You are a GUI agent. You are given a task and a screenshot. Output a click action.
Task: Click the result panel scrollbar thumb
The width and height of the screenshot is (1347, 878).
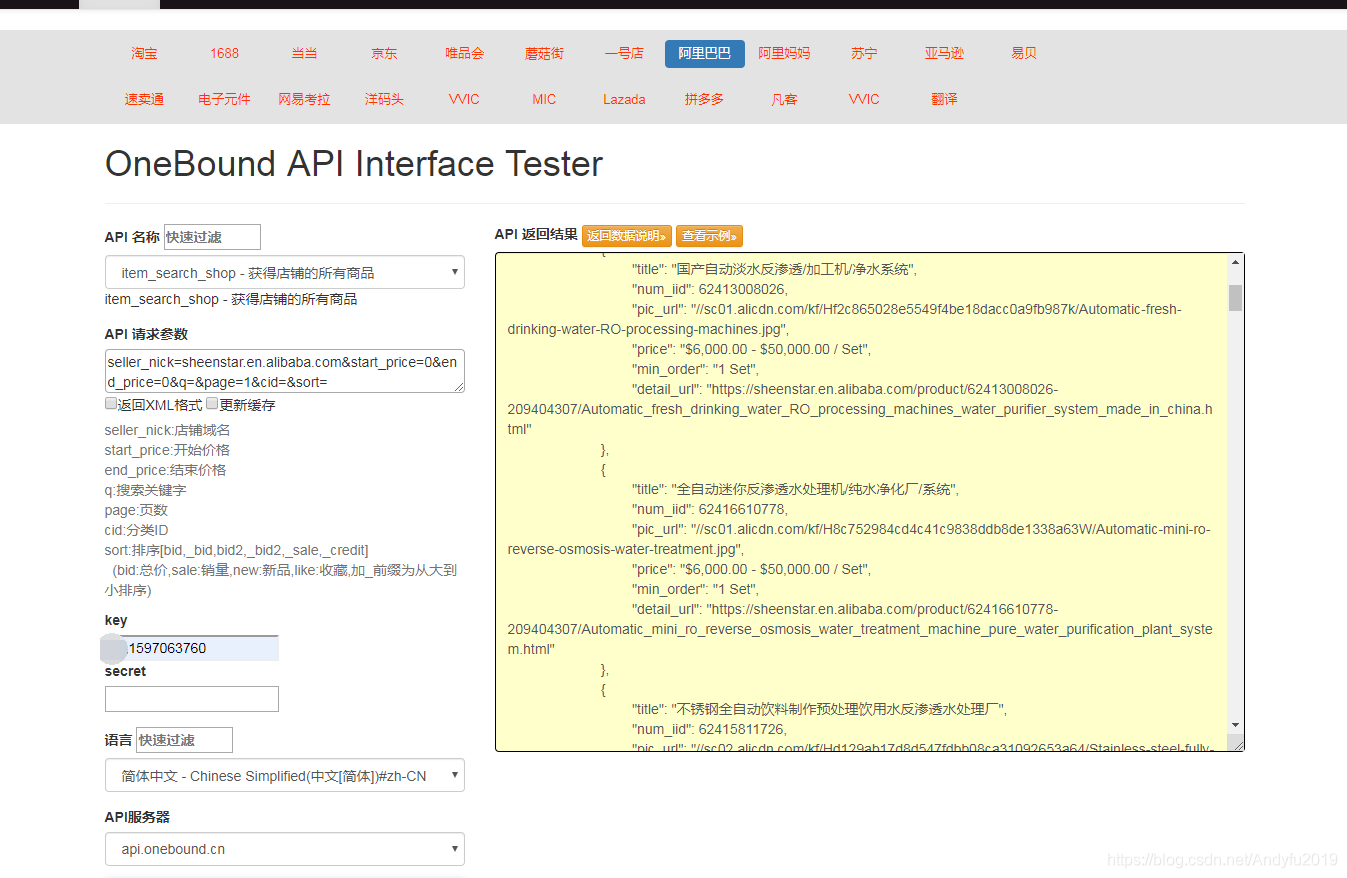point(1235,297)
